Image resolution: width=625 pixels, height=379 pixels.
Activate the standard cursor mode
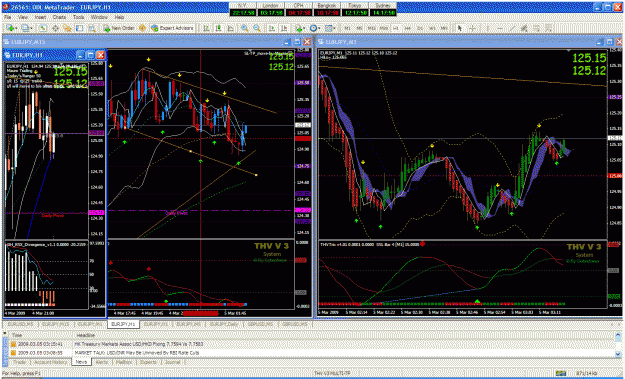point(460,28)
